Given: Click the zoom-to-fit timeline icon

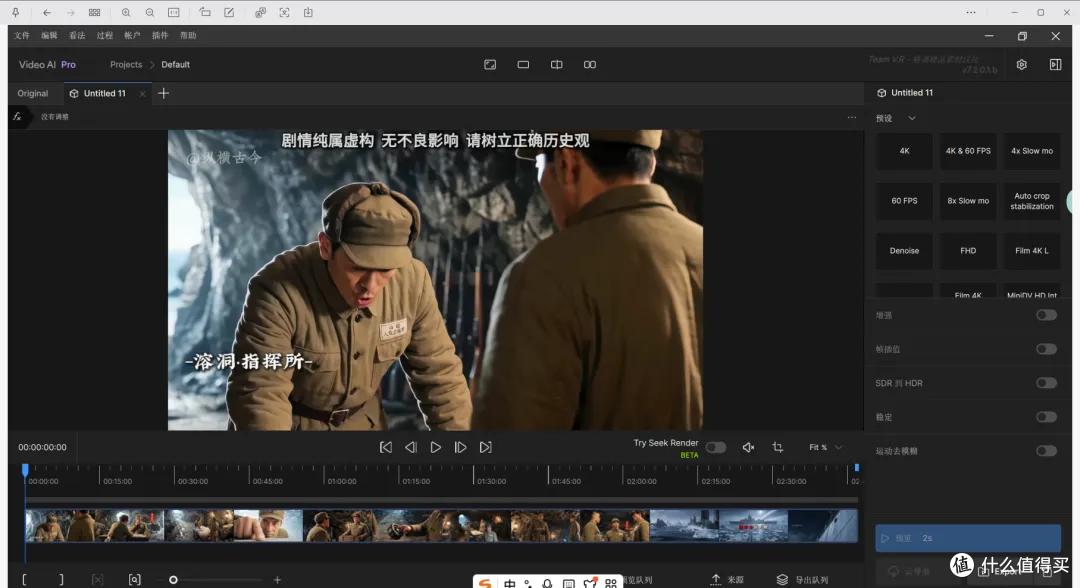Looking at the screenshot, I should 134,580.
